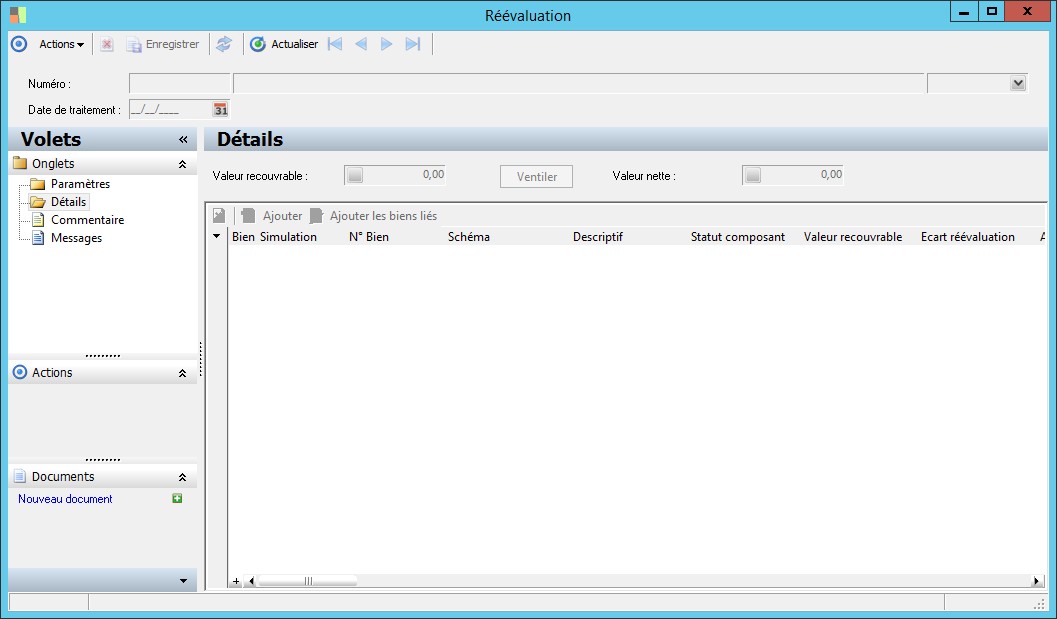This screenshot has height=619, width=1057.
Task: Click Ajouter les biens liés
Action: click(x=373, y=216)
